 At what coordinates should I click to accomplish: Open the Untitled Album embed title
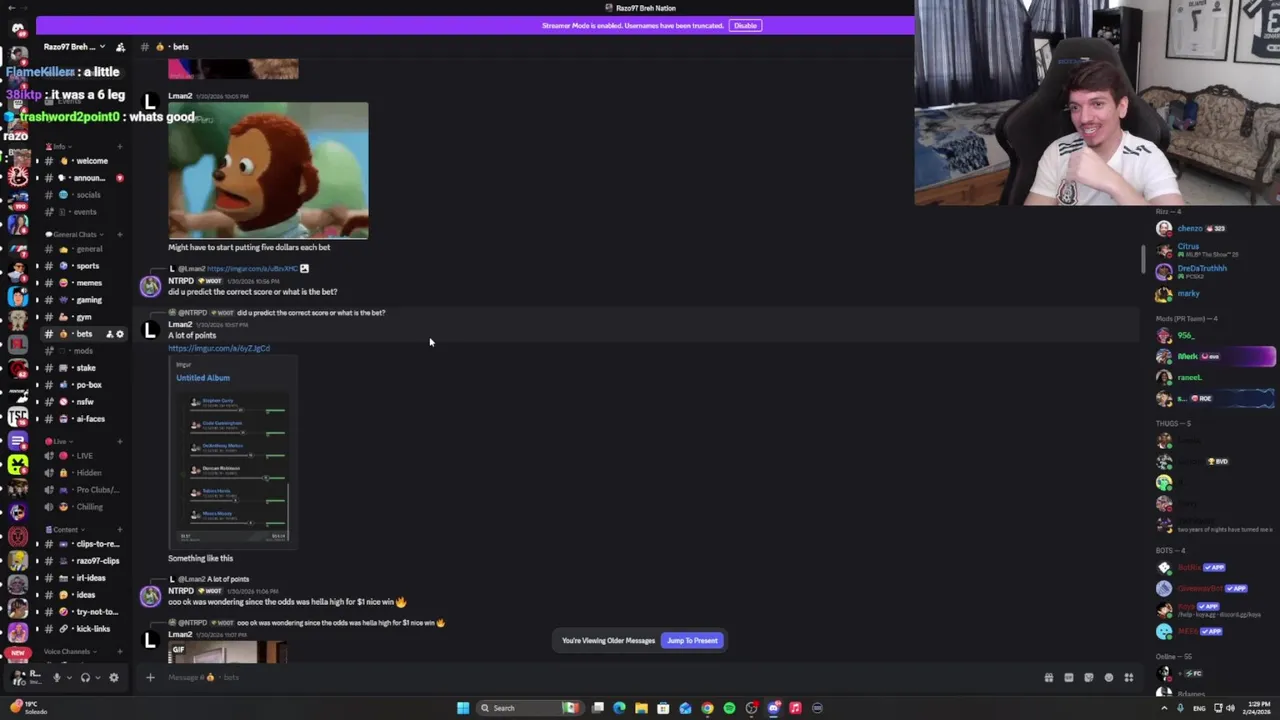tap(203, 378)
